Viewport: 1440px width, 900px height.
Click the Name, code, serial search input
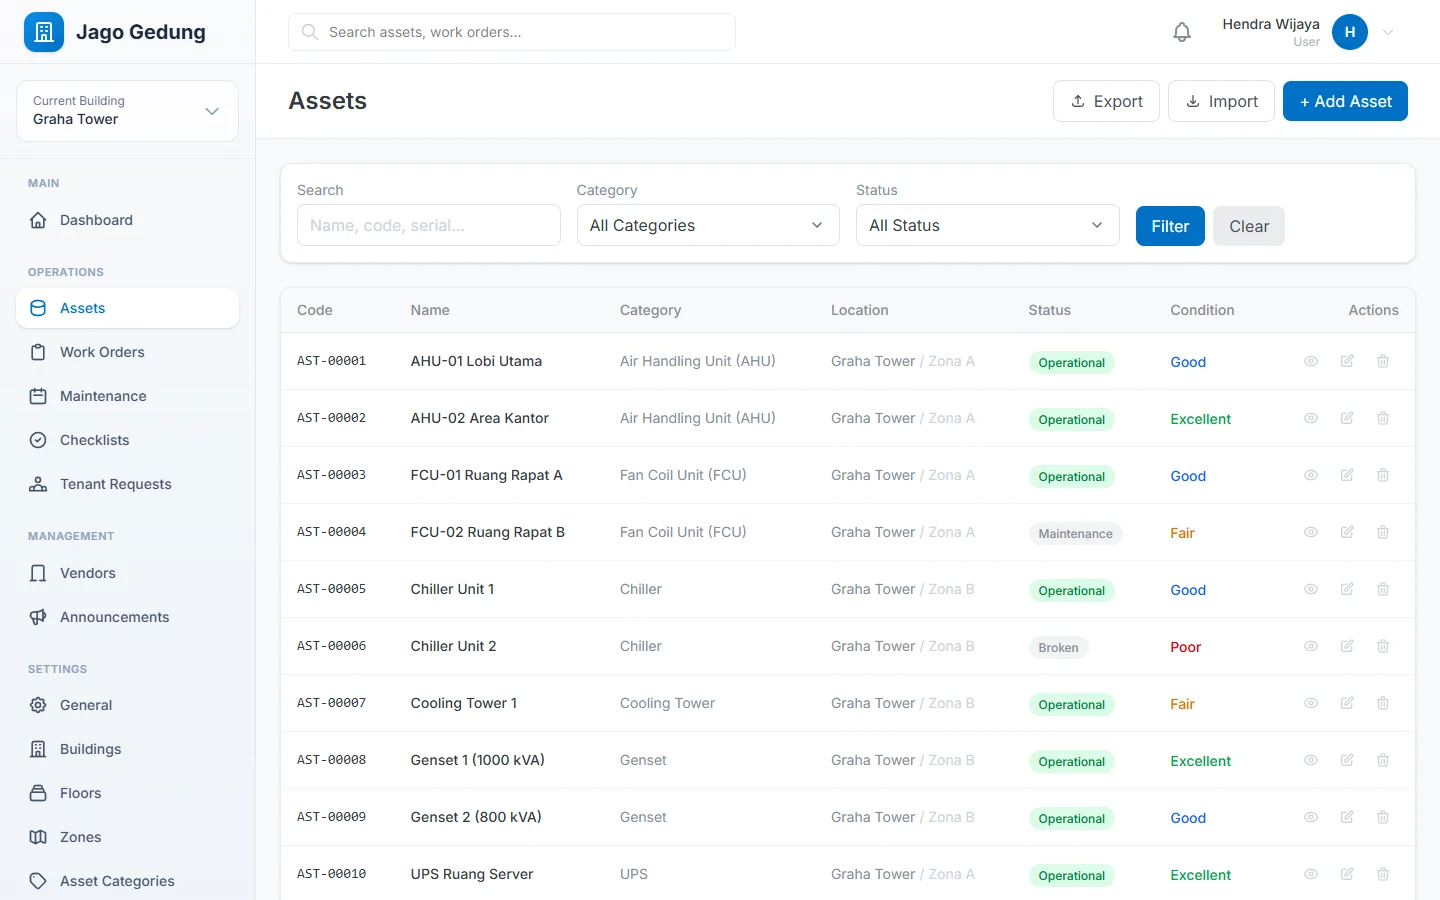click(x=429, y=225)
